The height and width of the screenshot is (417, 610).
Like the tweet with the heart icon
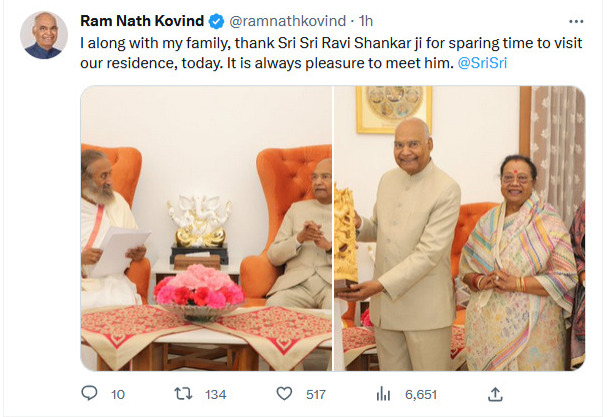284,394
